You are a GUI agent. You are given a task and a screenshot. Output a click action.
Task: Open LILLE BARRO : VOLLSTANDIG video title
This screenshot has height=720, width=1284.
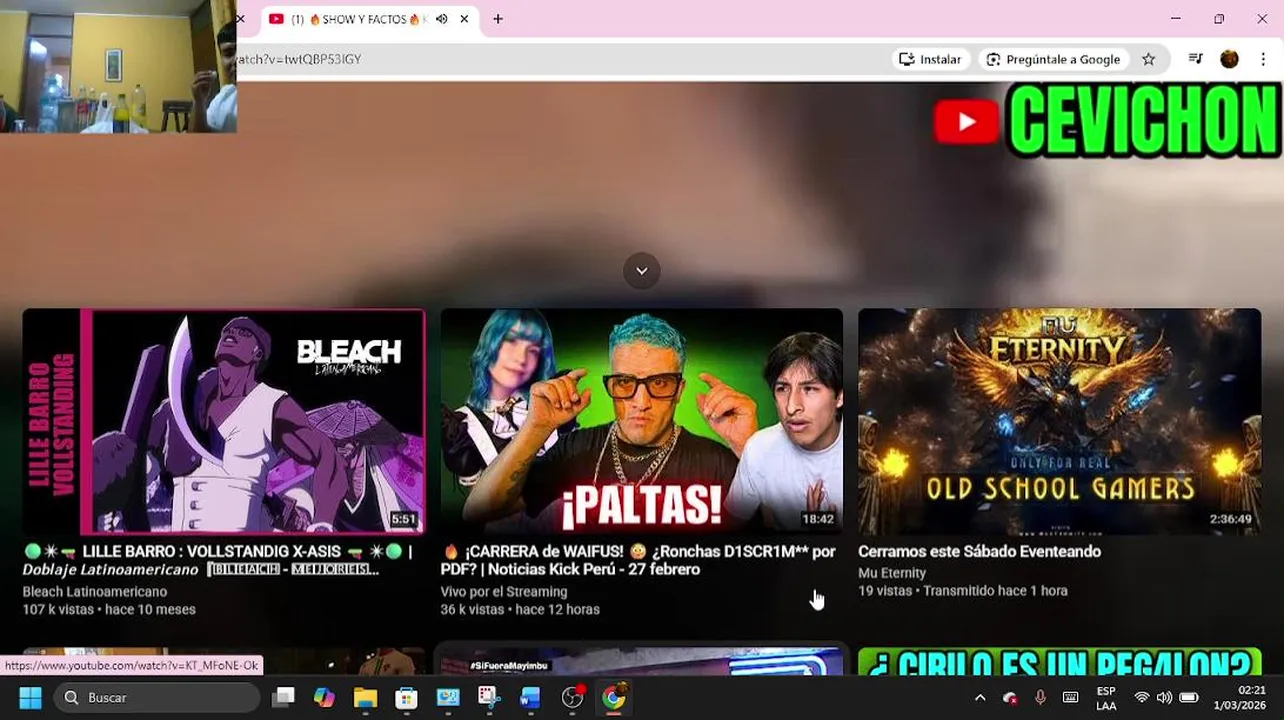[x=217, y=560]
